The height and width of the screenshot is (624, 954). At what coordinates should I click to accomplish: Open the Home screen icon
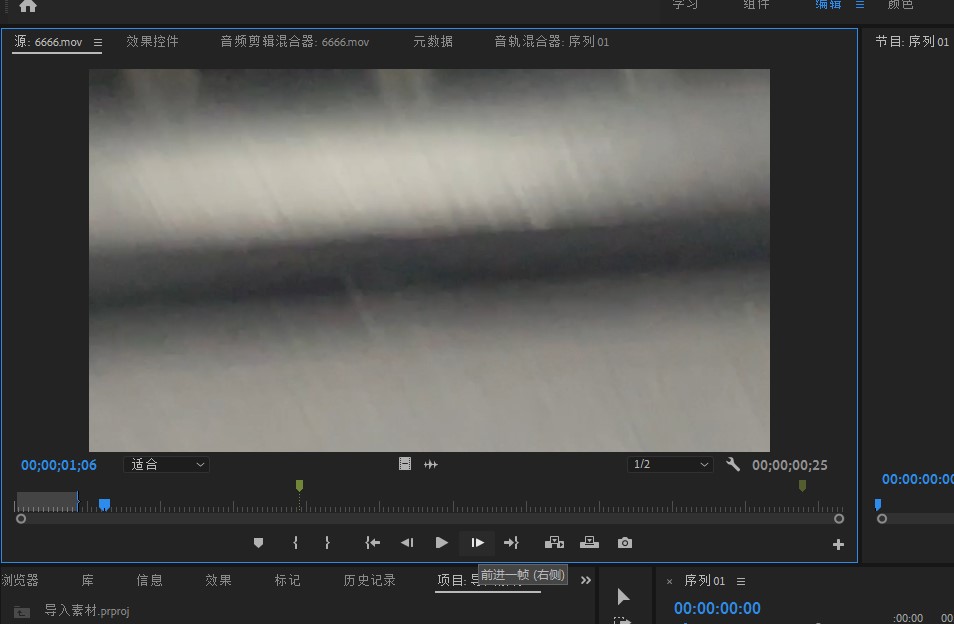coord(28,5)
